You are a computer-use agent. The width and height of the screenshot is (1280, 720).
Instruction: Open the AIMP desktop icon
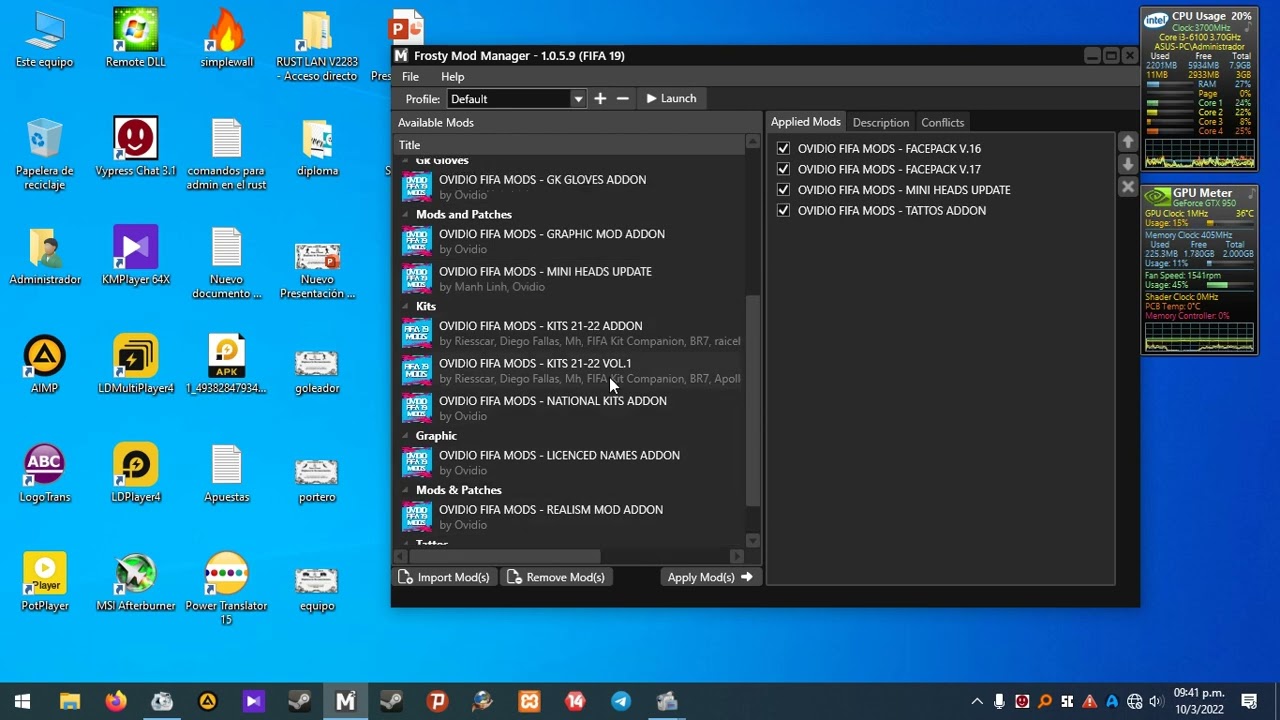(x=44, y=365)
